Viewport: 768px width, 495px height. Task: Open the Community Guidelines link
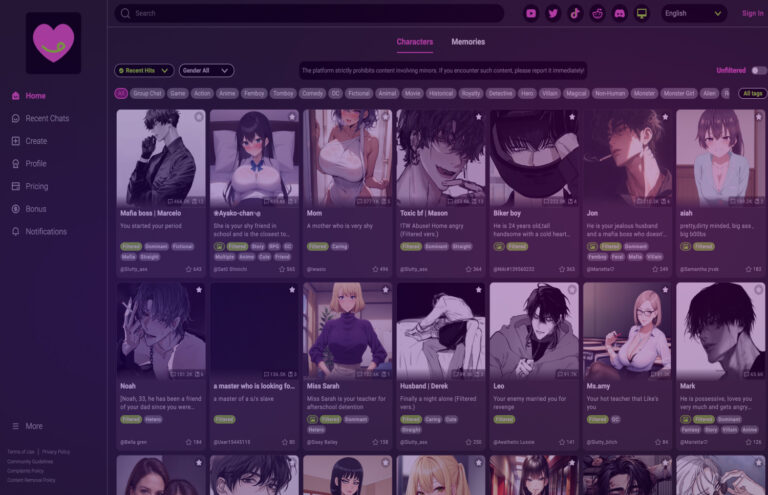click(30, 461)
